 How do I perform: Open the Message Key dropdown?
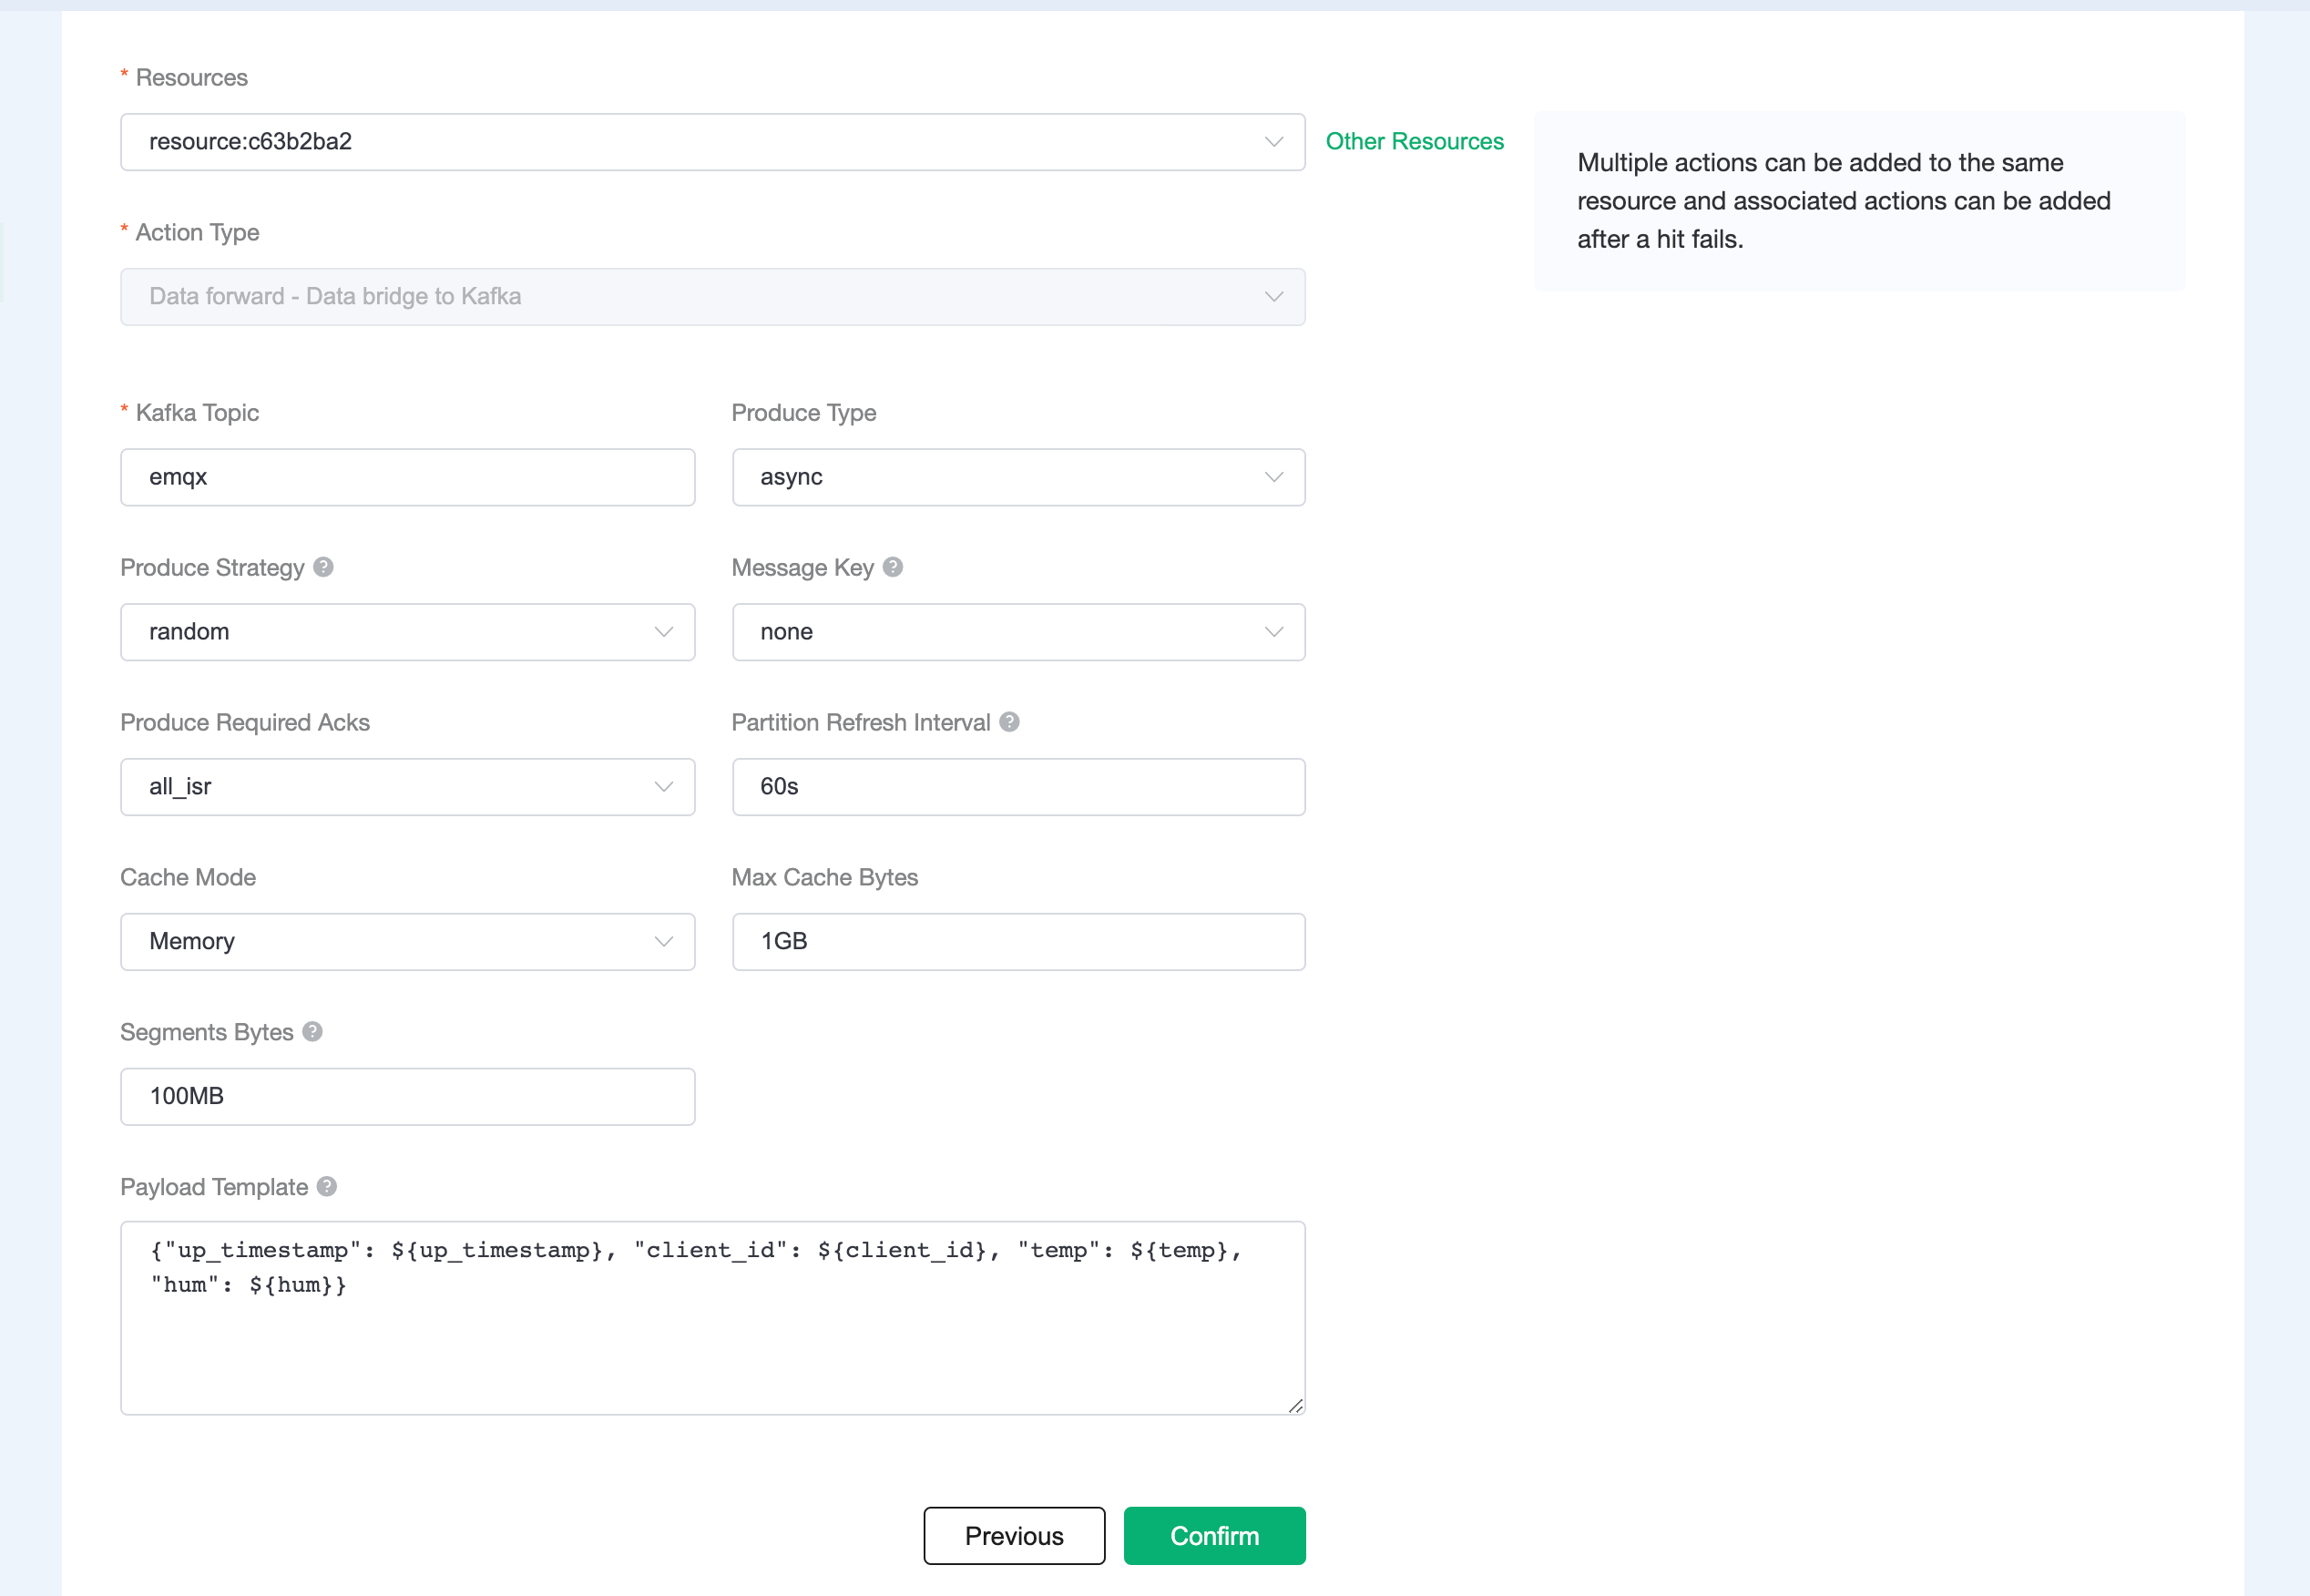[x=1017, y=632]
